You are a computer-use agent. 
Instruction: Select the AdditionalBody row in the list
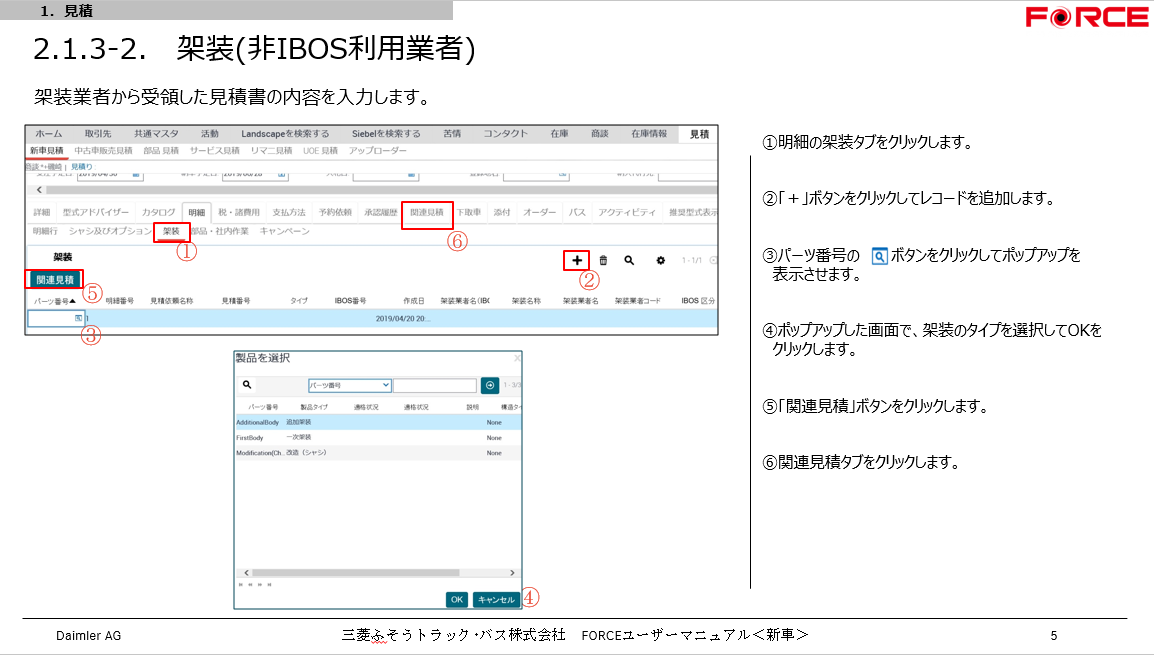258,422
